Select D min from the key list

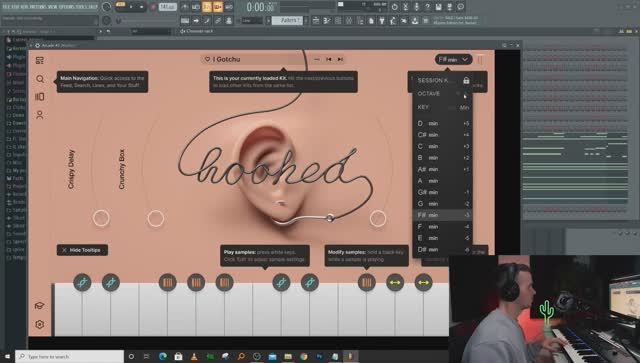click(442, 123)
